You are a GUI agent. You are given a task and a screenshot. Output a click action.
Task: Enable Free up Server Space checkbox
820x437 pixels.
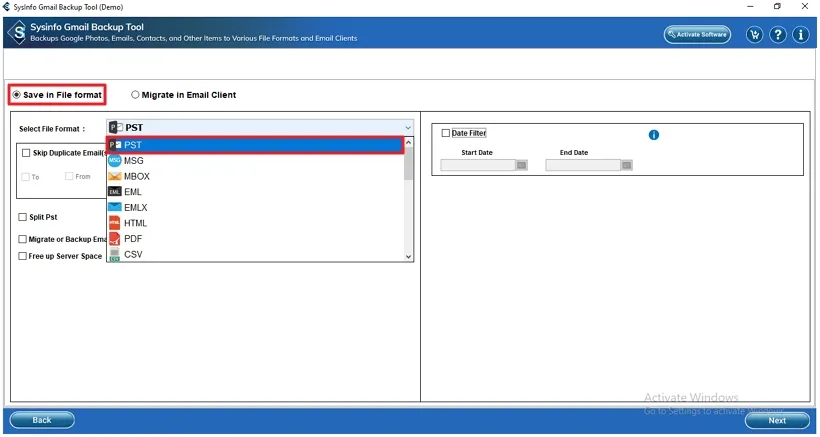pos(23,256)
